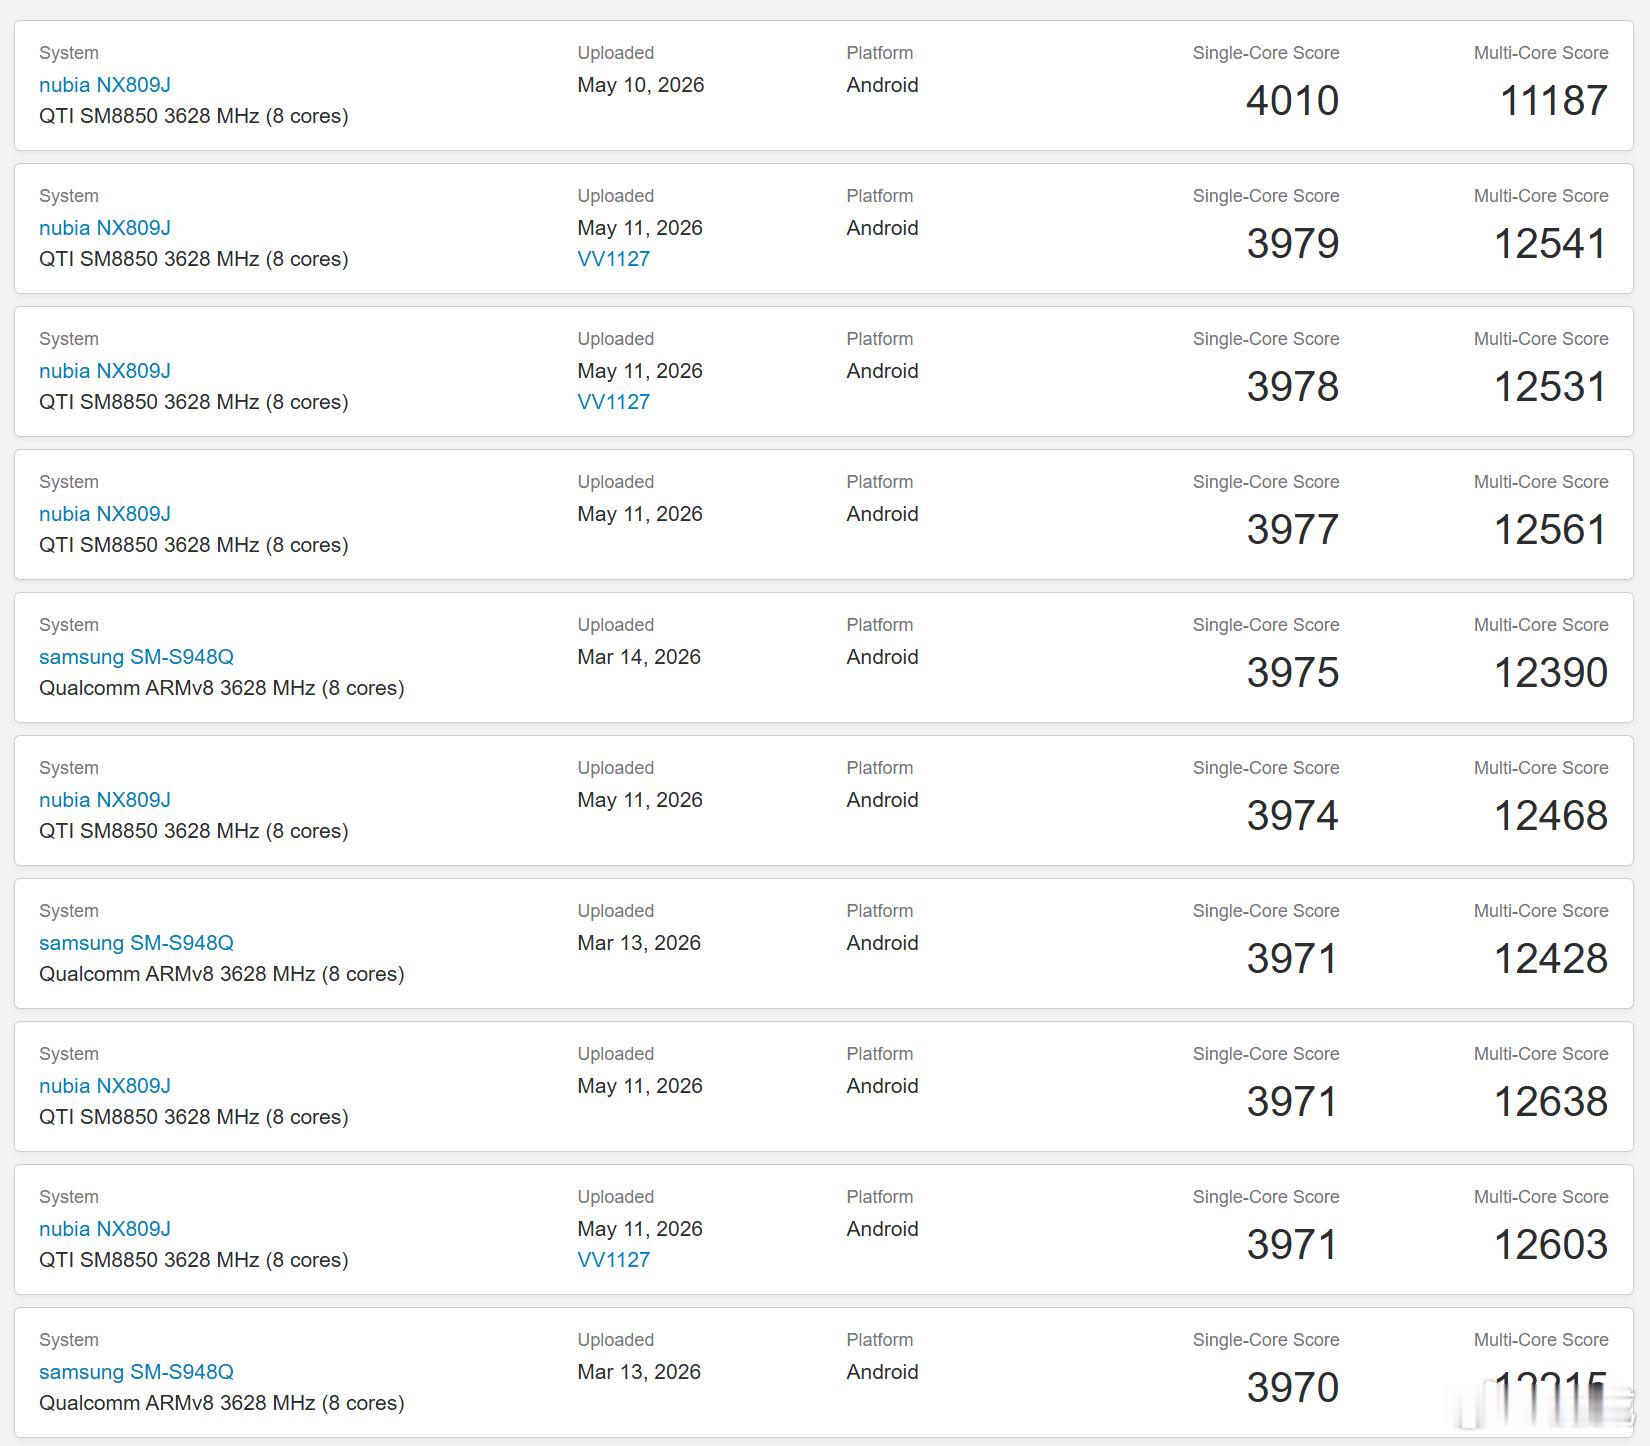Click the 12390 multi-core score value
Image resolution: width=1650 pixels, height=1446 pixels.
1551,673
